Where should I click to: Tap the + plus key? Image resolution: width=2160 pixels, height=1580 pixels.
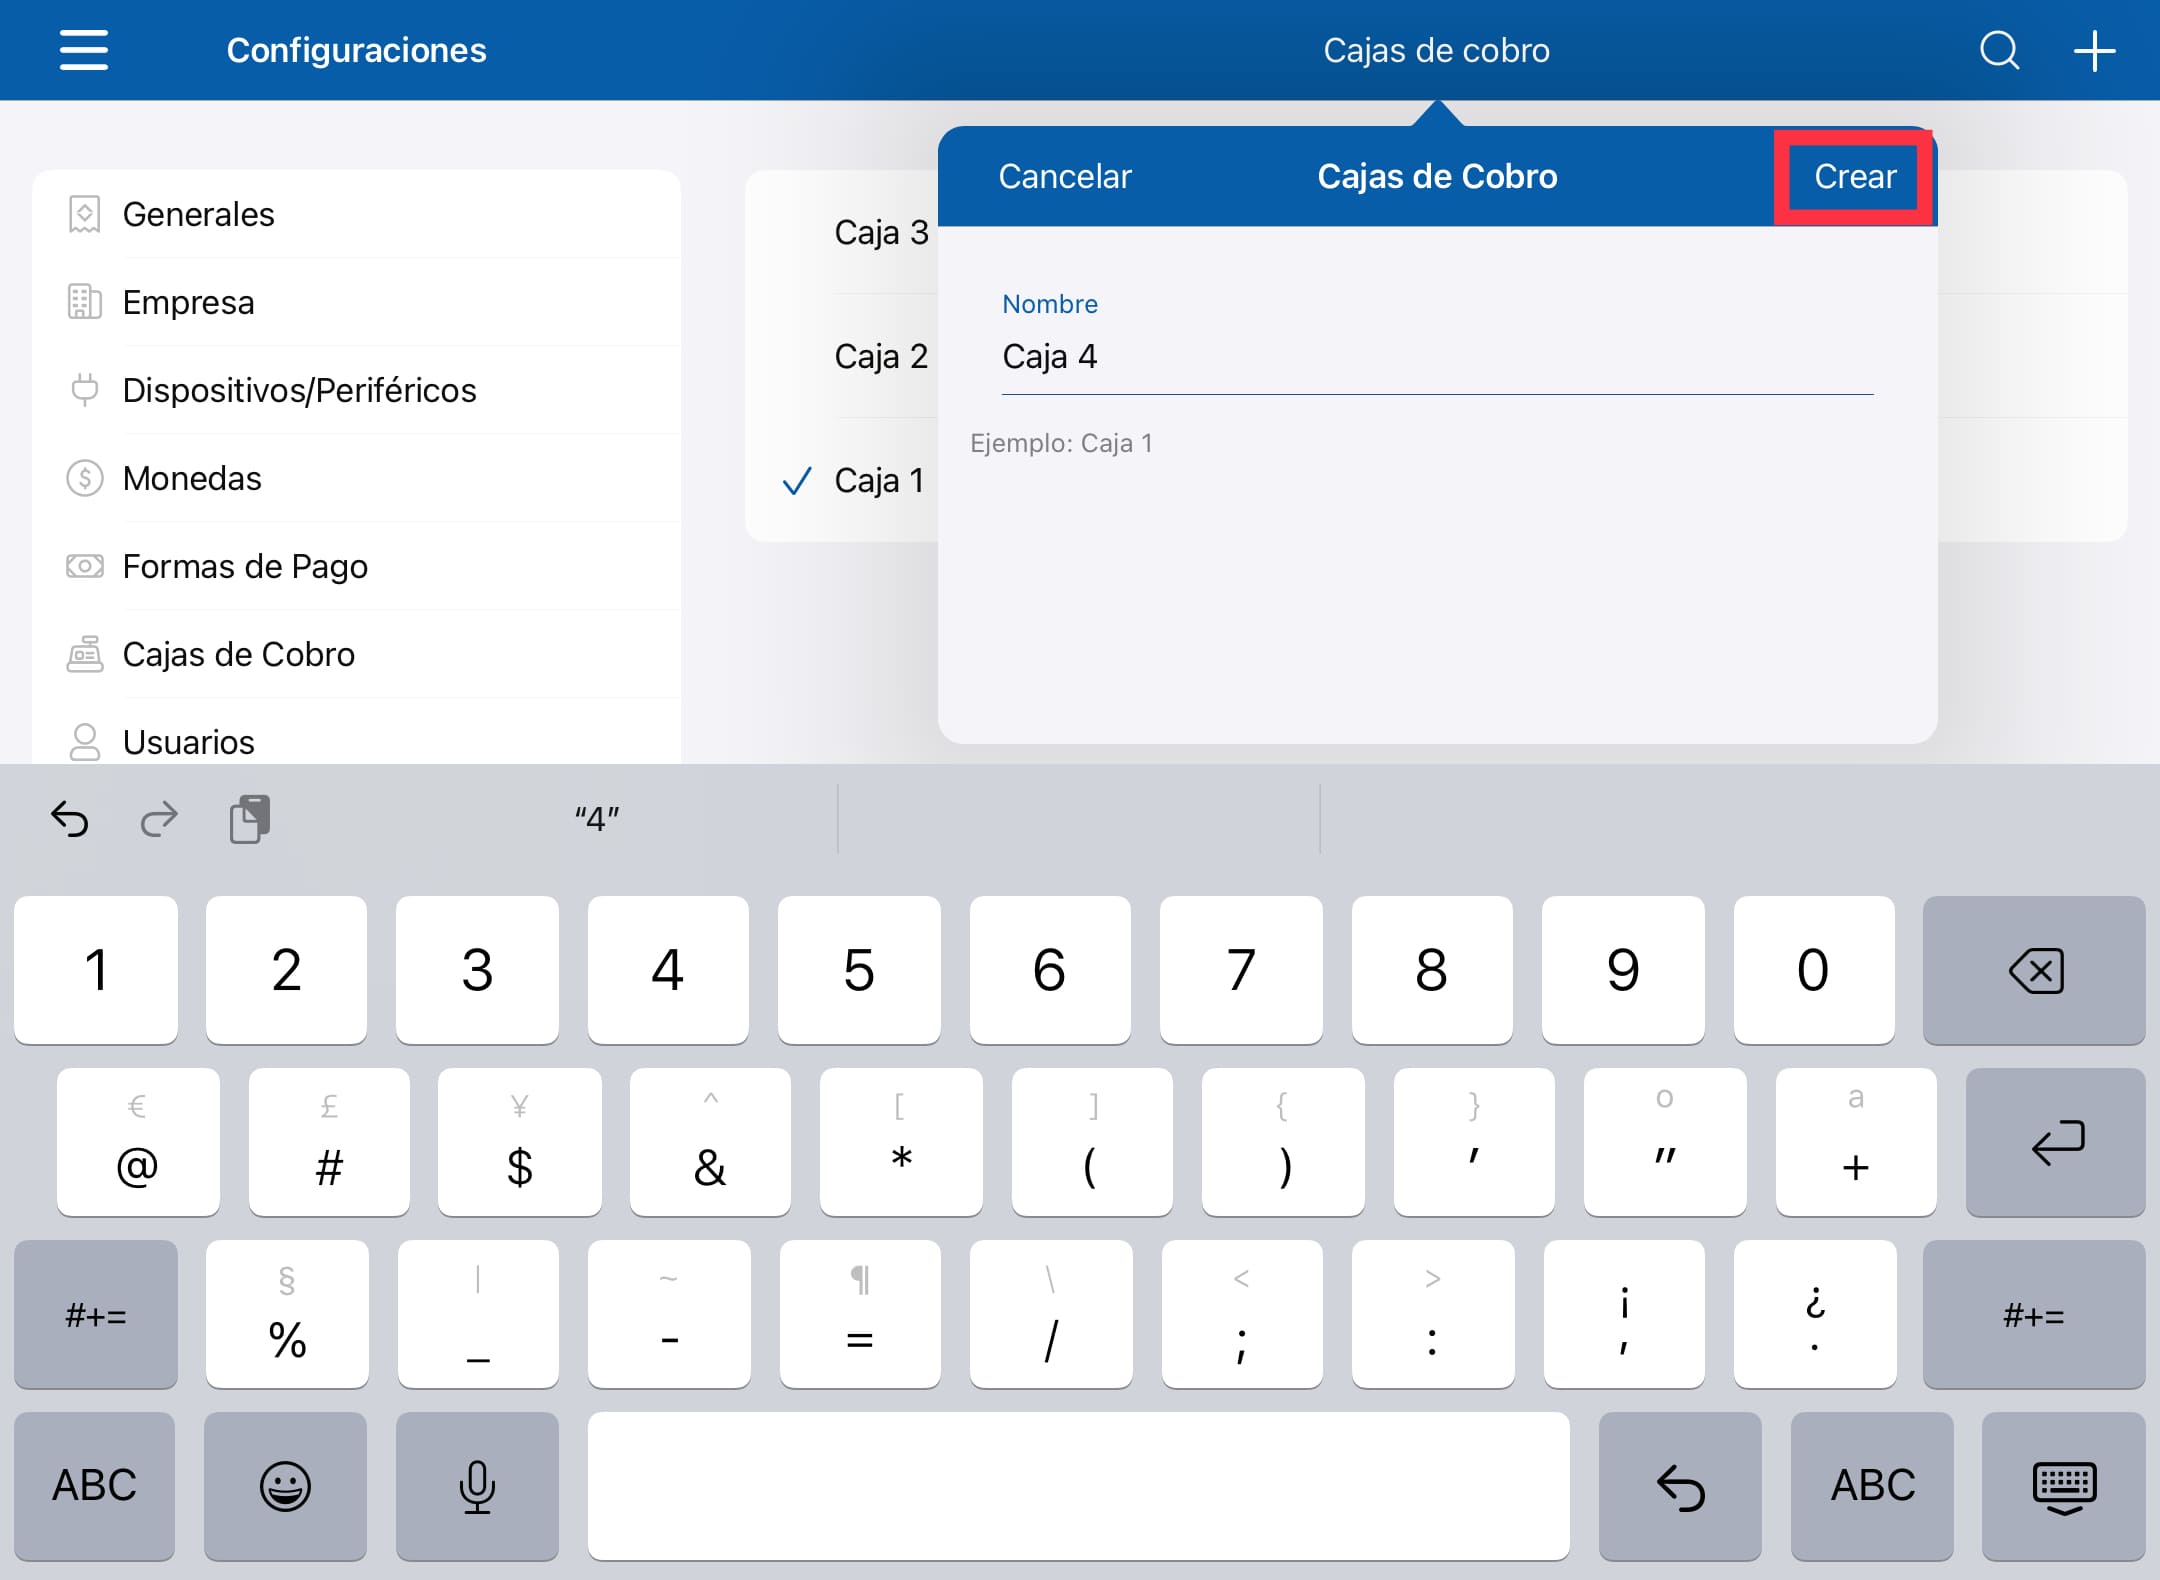tap(1856, 1142)
